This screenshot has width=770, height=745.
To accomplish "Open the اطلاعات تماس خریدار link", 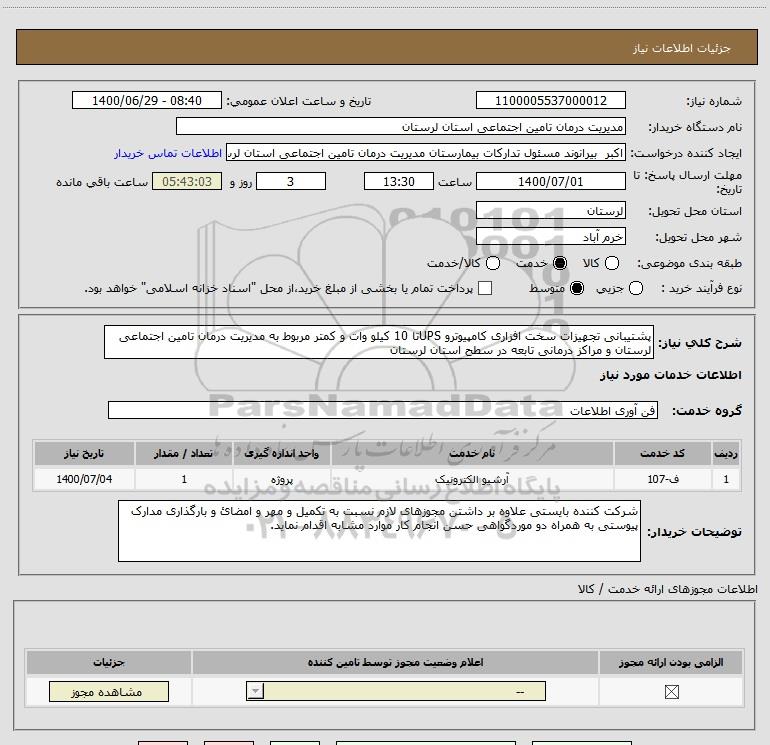I will (x=168, y=153).
